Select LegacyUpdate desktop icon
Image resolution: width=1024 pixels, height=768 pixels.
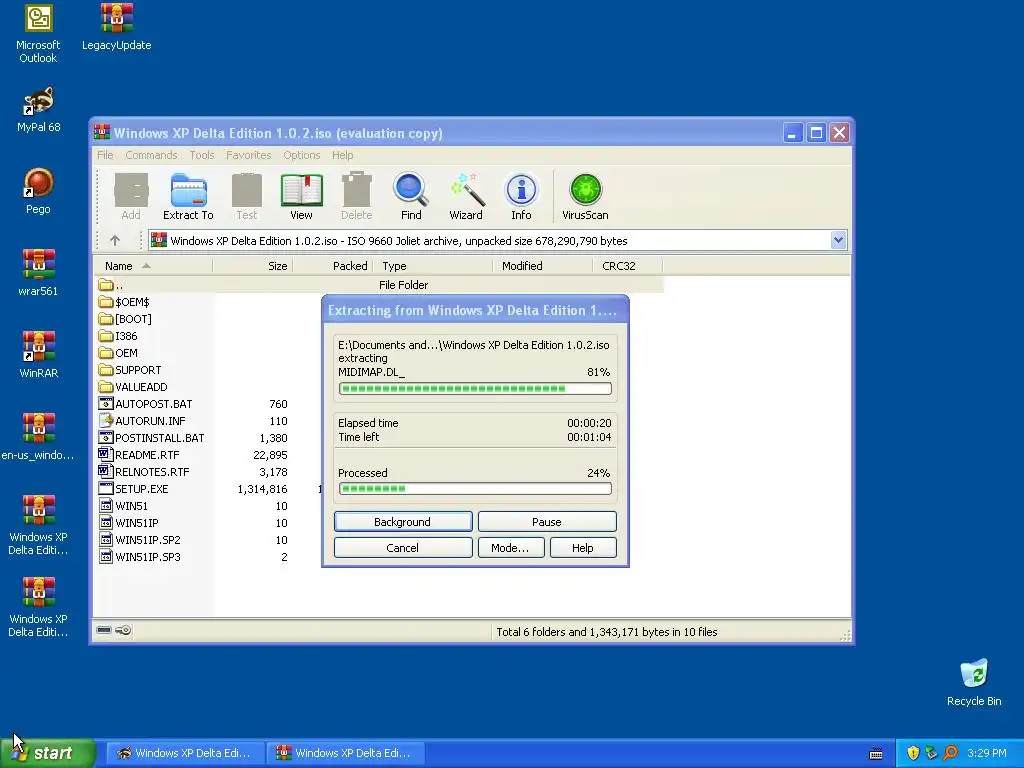116,27
